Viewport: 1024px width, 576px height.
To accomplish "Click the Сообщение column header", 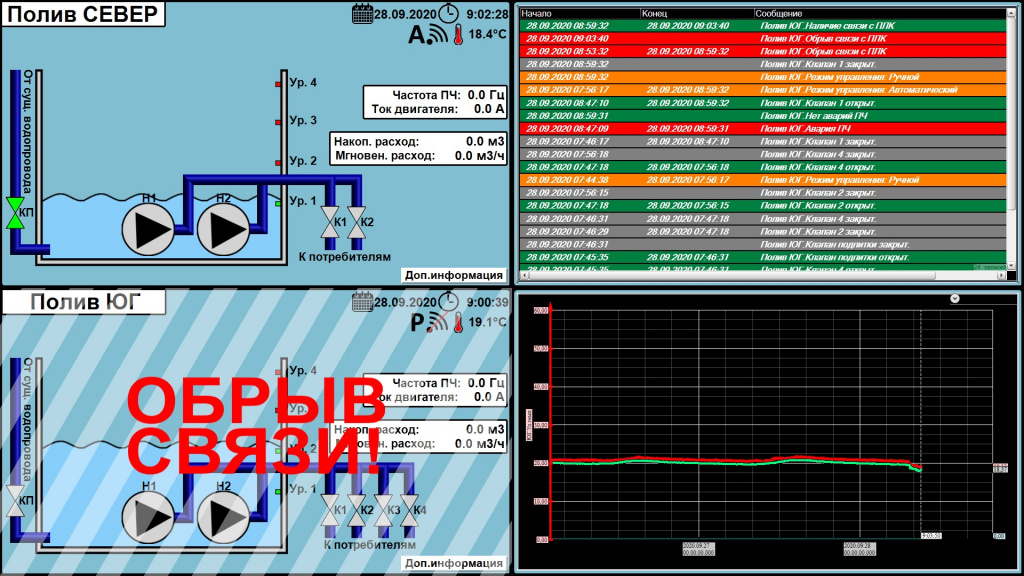I will [880, 13].
